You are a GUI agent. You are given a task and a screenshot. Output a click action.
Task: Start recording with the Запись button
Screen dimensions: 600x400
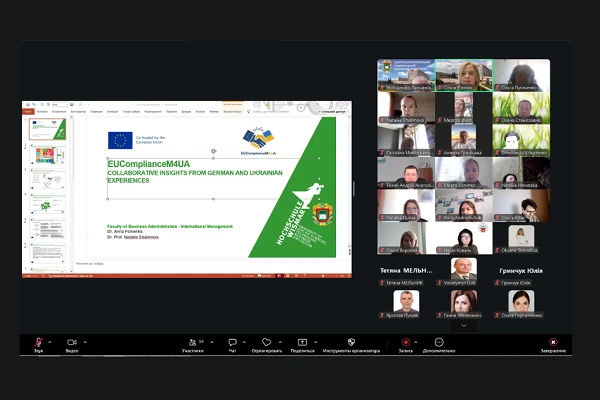[x=405, y=343]
